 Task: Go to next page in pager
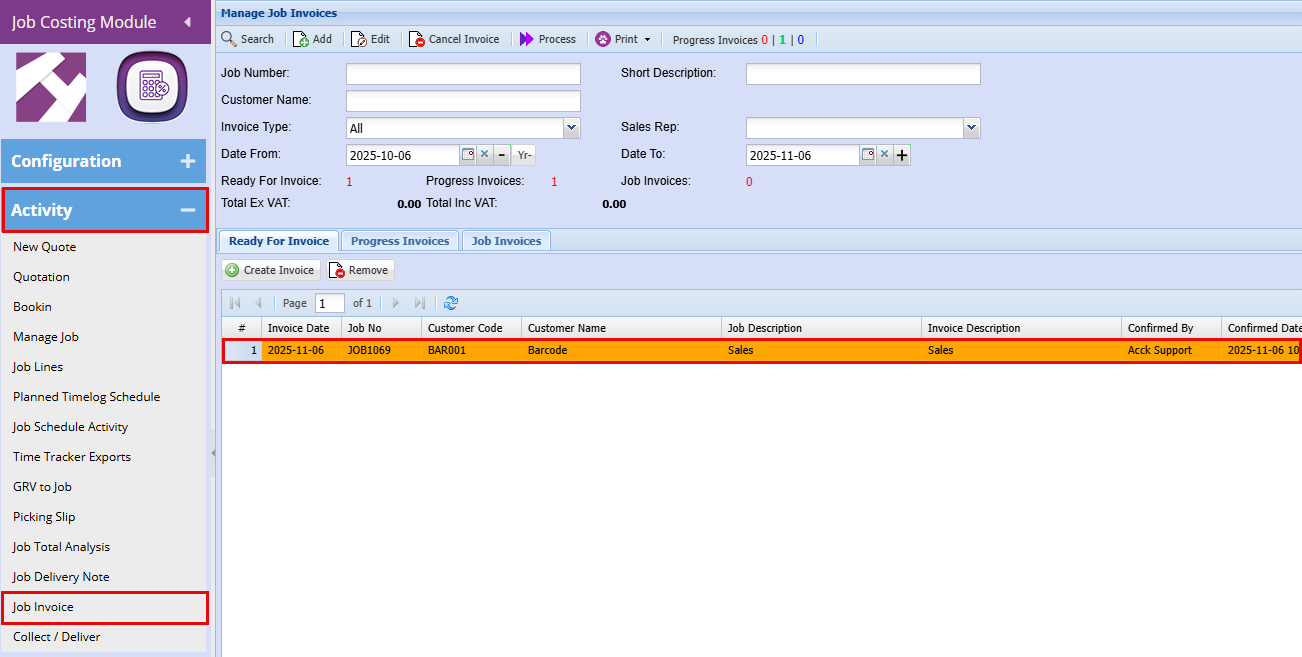pos(396,303)
